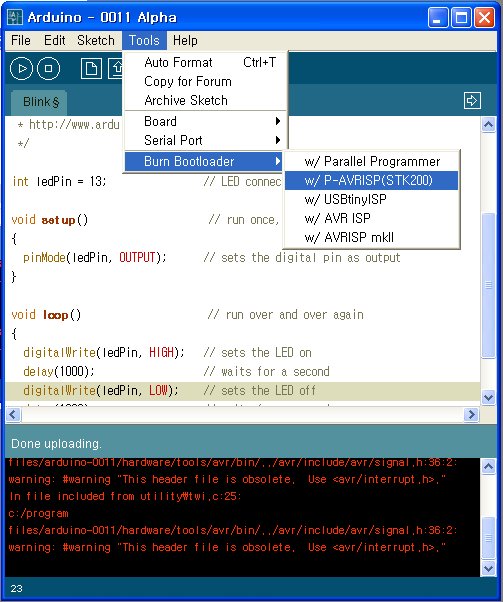The width and height of the screenshot is (503, 602).
Task: Click editor horizontal scroll left arrow
Action: click(x=13, y=415)
